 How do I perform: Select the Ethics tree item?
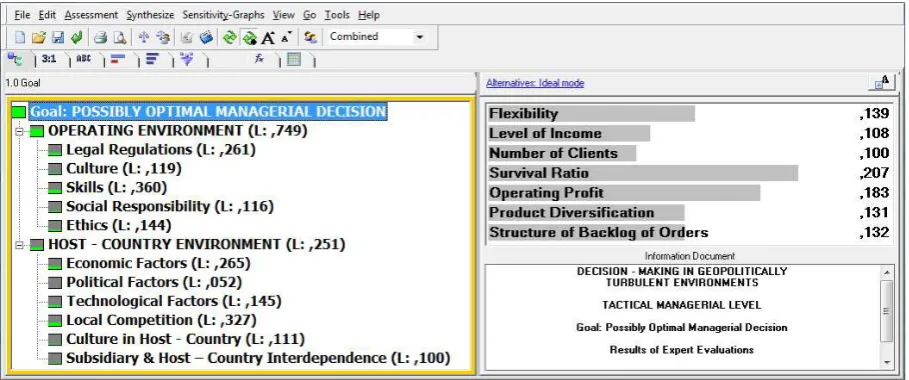tap(118, 225)
